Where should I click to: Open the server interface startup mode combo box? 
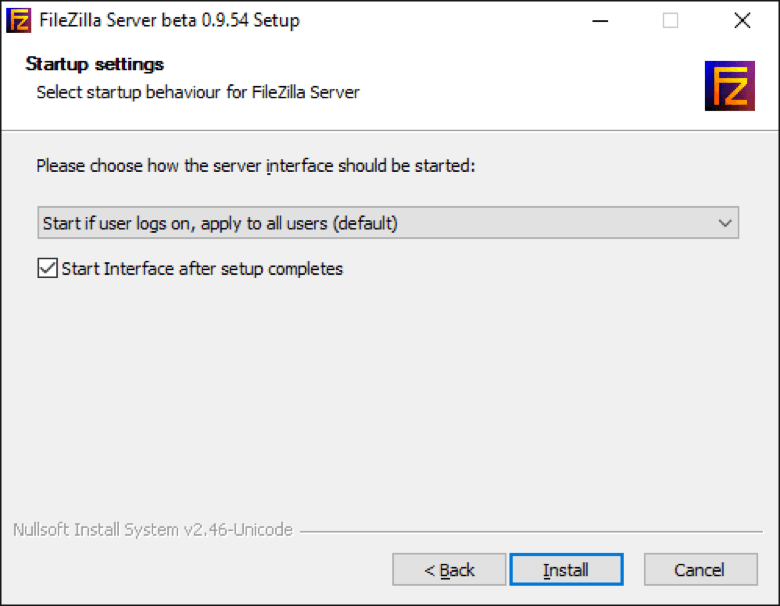click(387, 223)
